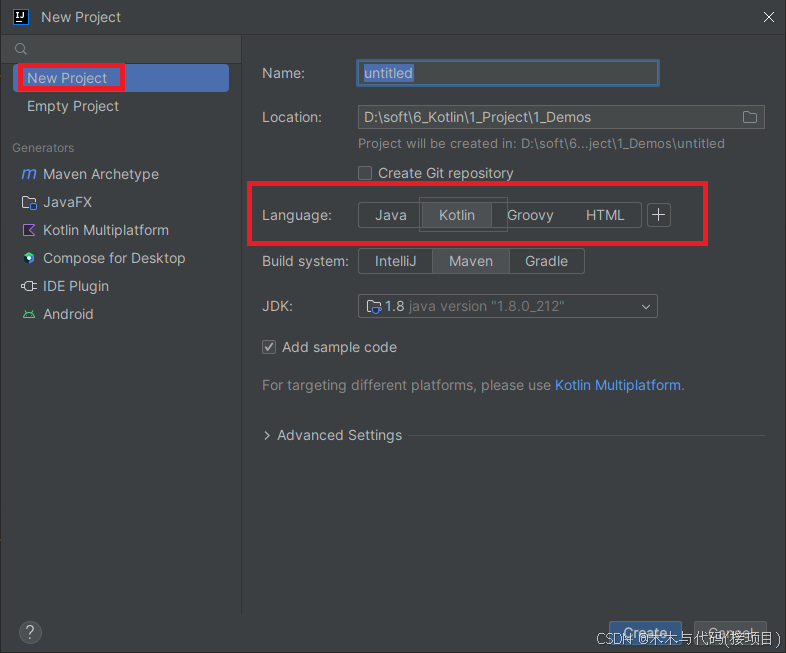Screen dimensions: 786x653
Task: Choose IntelliJ build system
Action: point(396,261)
